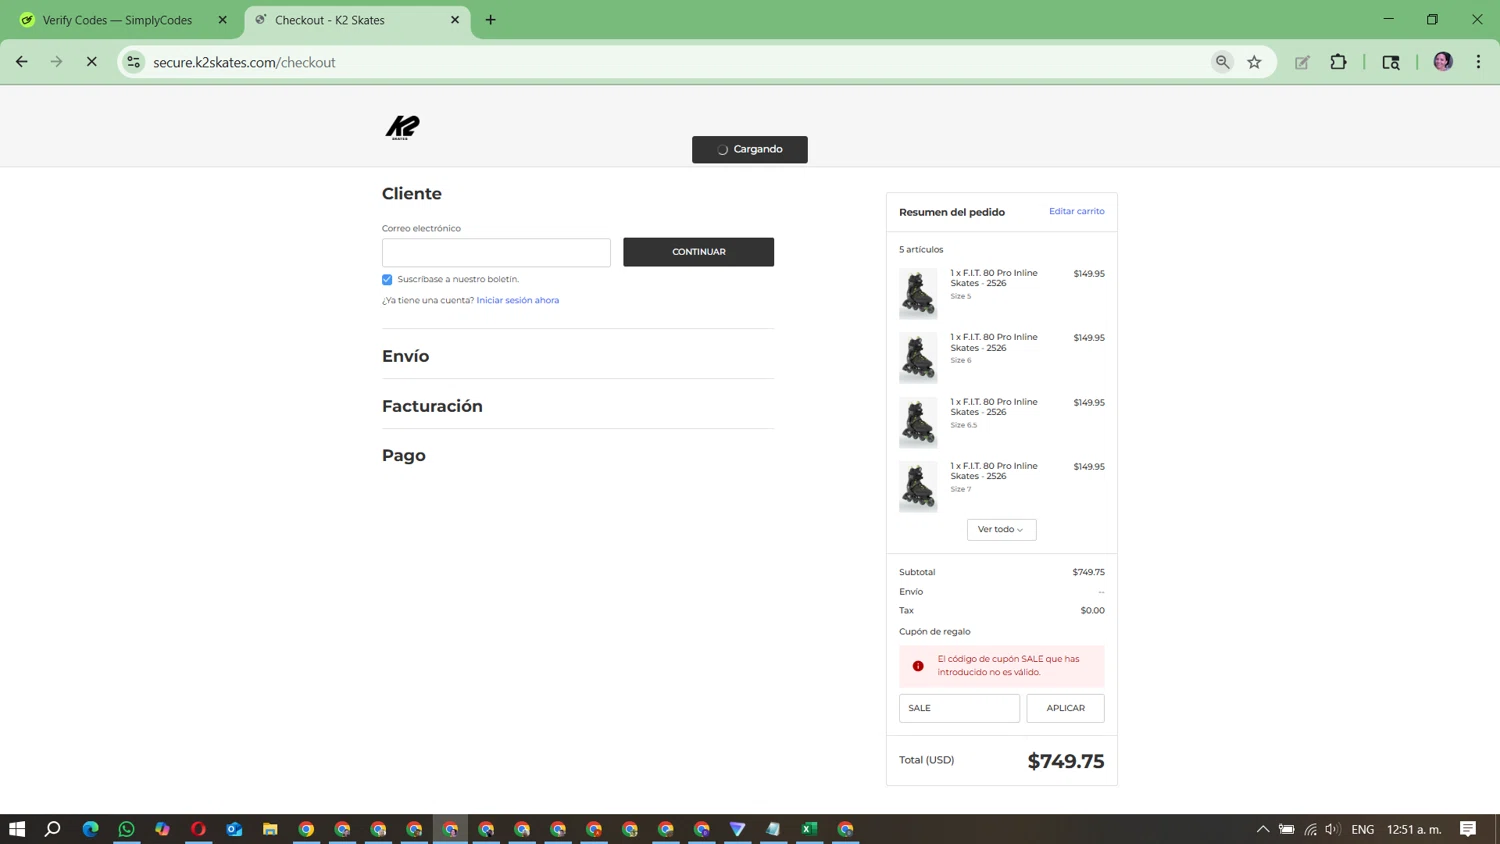Click the Pago section heading
Image resolution: width=1500 pixels, height=844 pixels.
pos(404,456)
